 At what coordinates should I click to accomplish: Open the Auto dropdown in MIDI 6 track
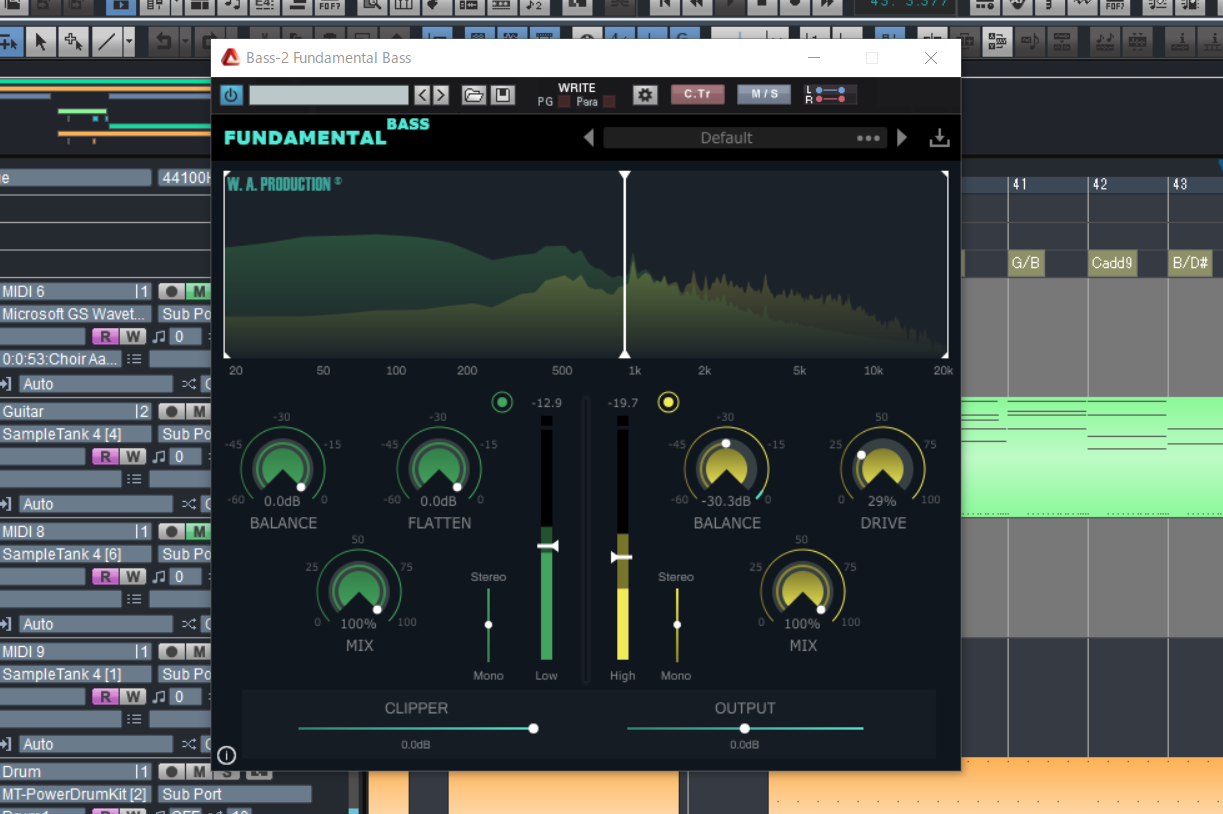coord(96,384)
